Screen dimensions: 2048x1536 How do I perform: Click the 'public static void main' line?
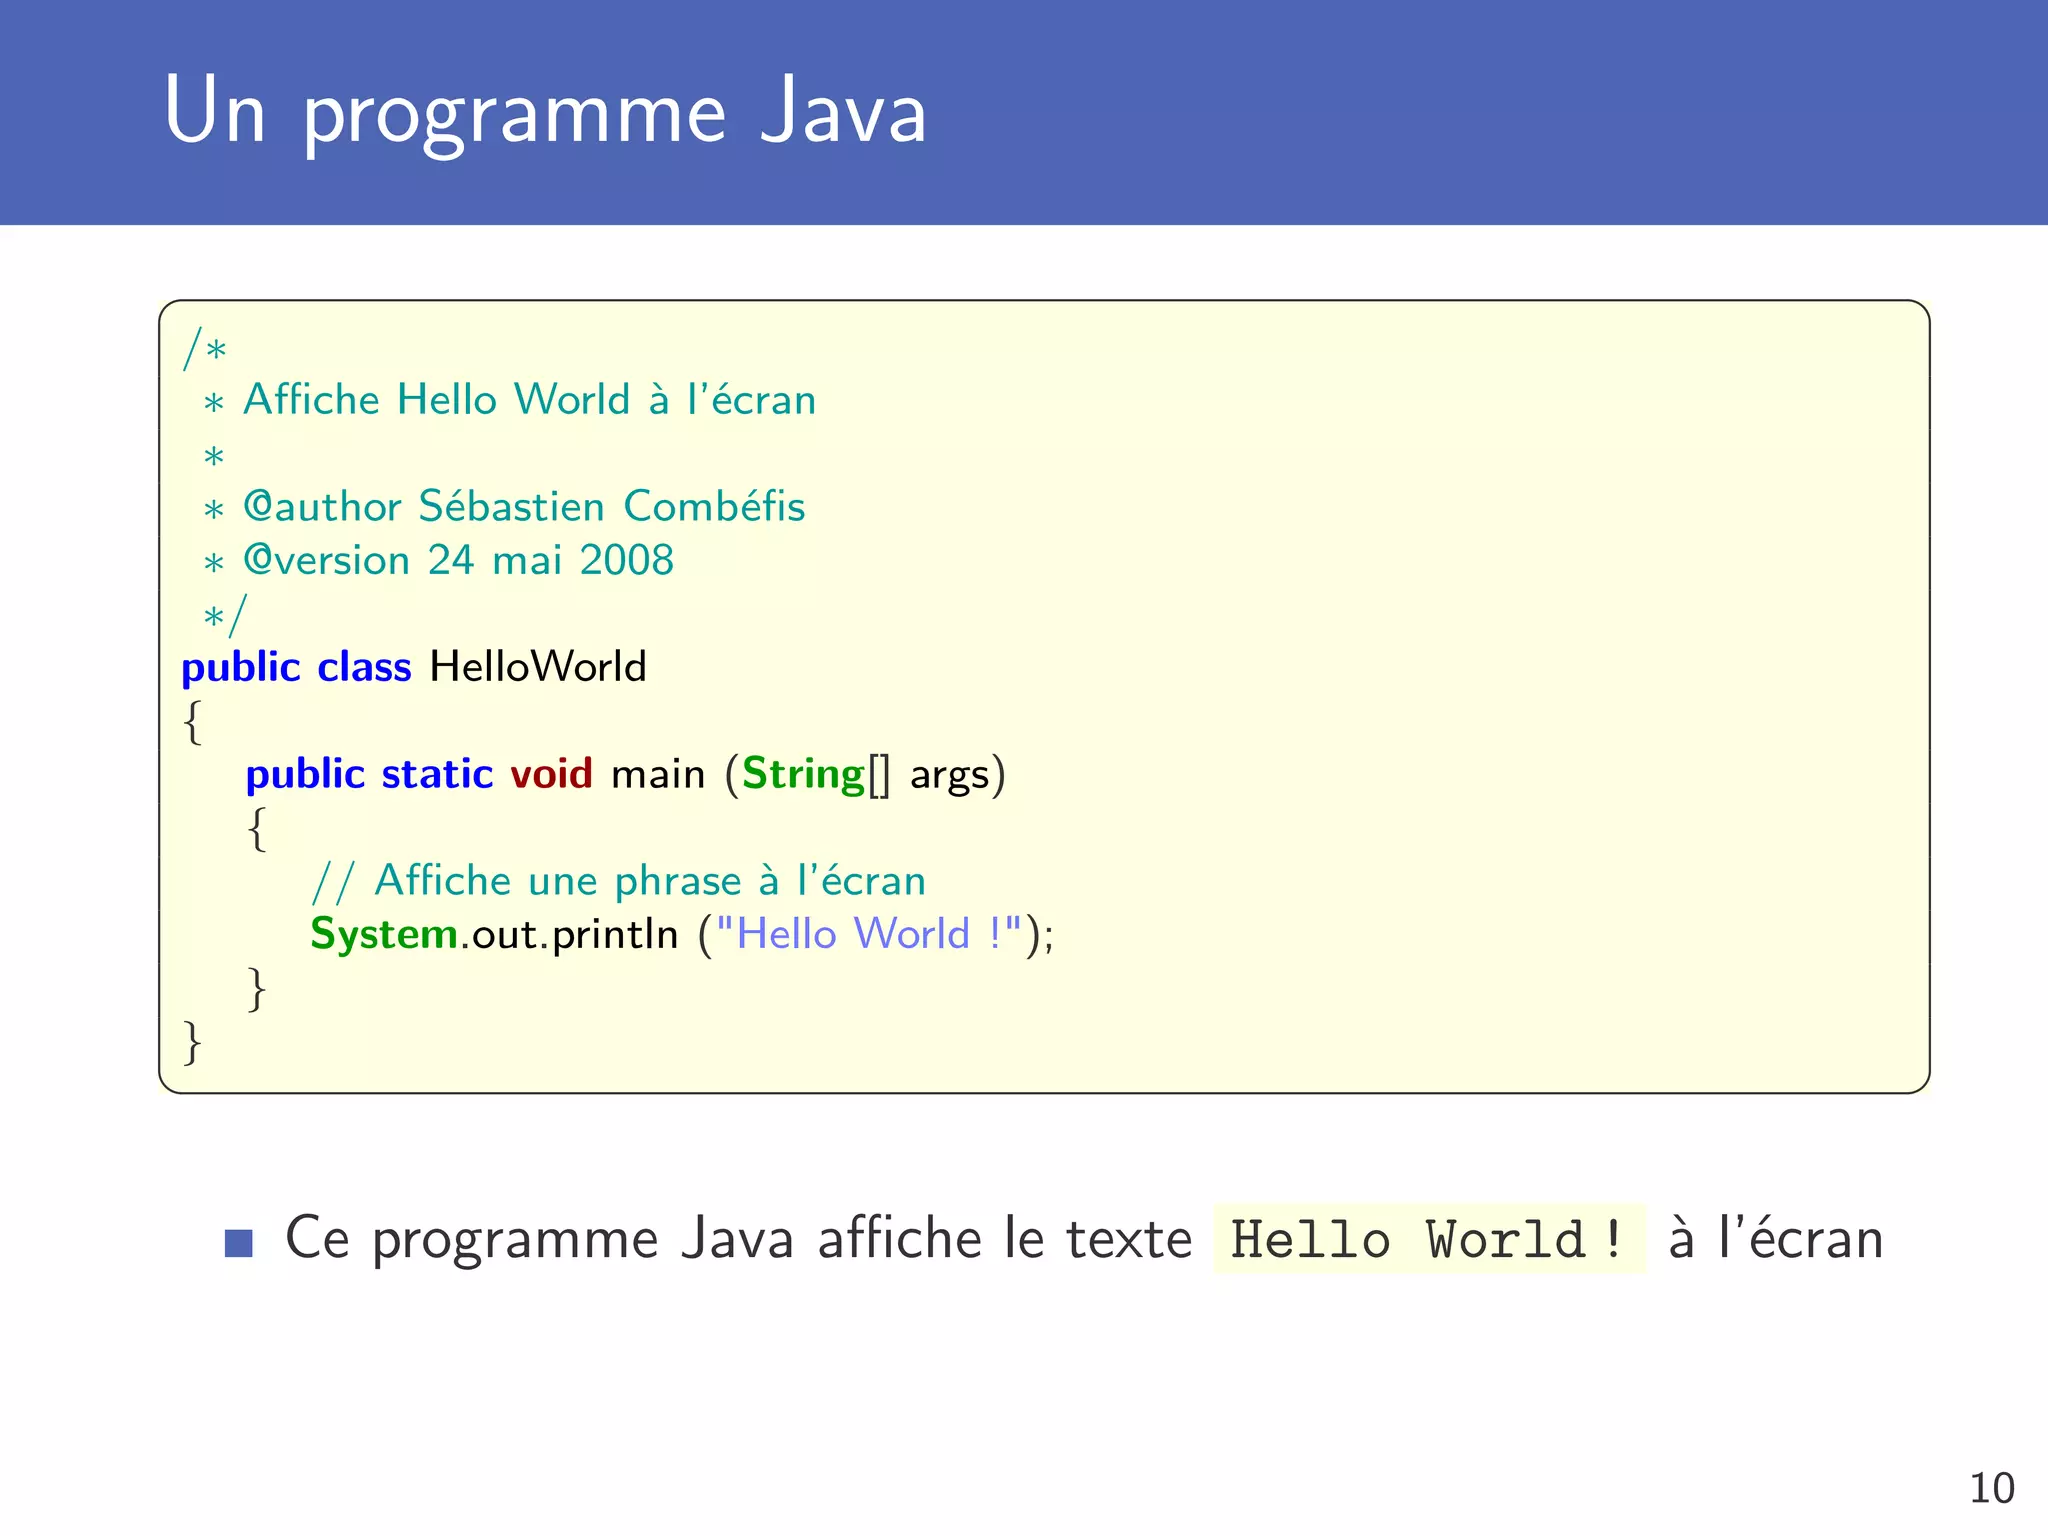click(x=625, y=774)
